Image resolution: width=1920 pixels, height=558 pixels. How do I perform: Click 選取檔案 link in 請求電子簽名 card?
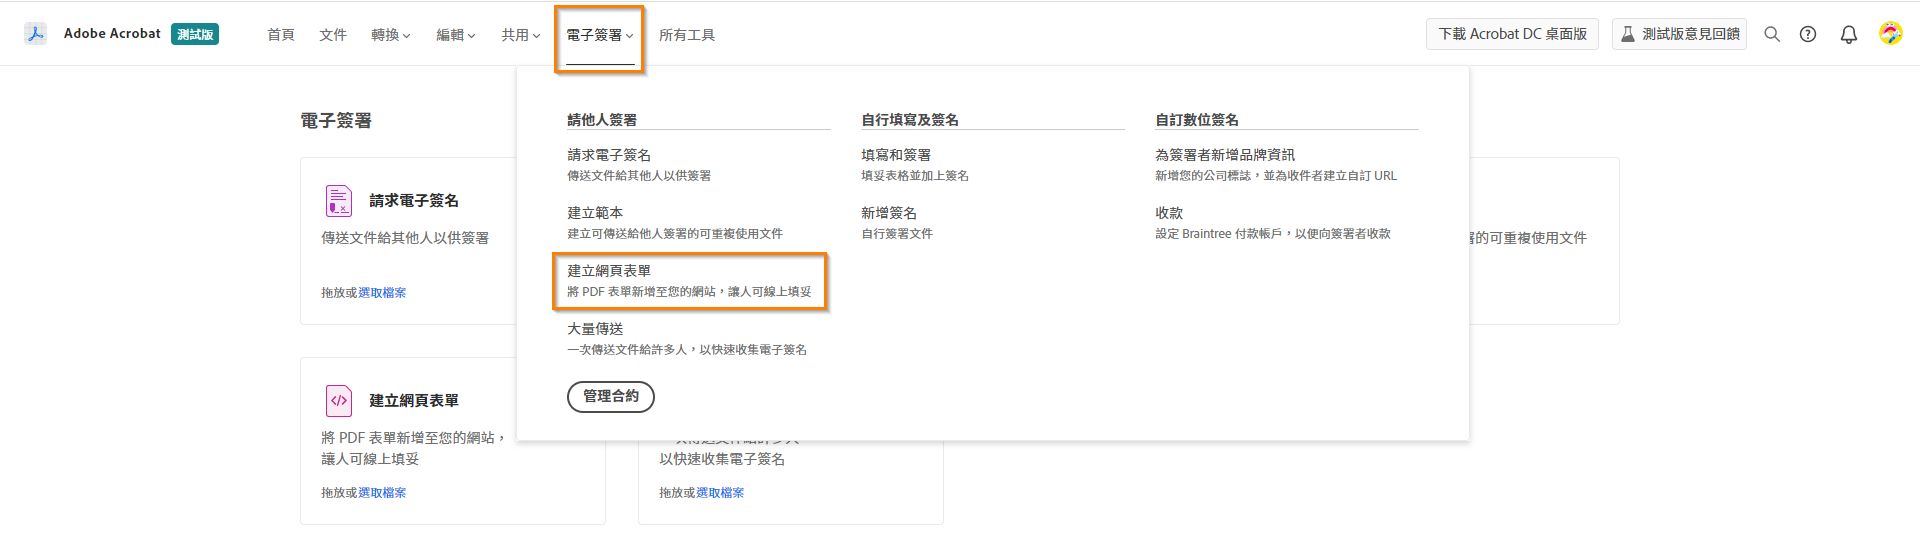click(382, 293)
